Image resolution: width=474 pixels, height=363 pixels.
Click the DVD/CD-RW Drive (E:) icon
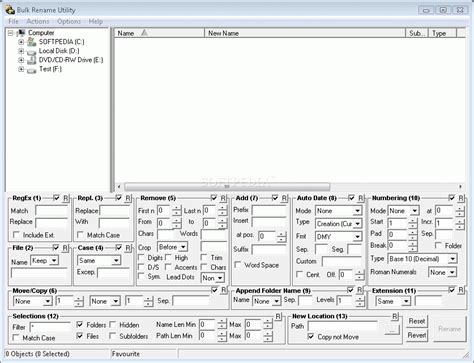32,60
